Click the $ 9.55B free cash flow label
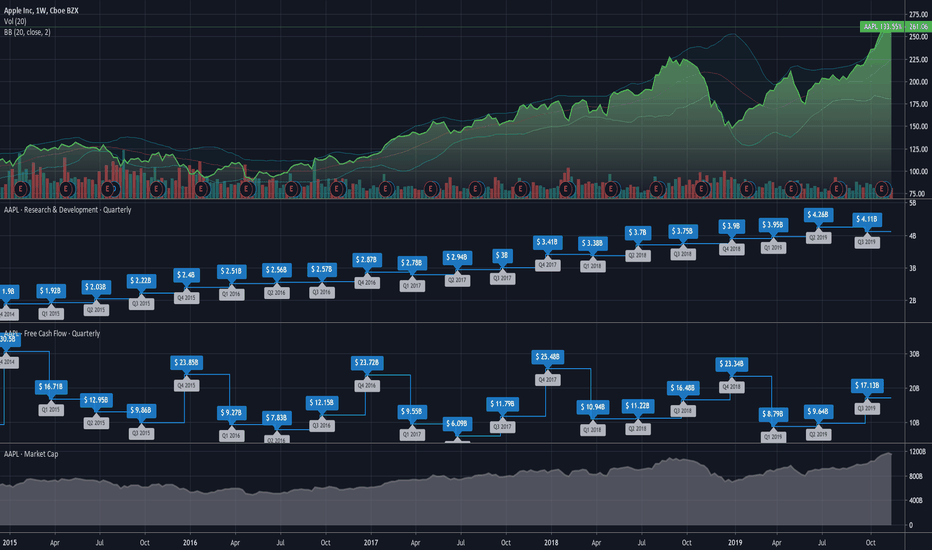The height and width of the screenshot is (550, 932). (x=412, y=411)
